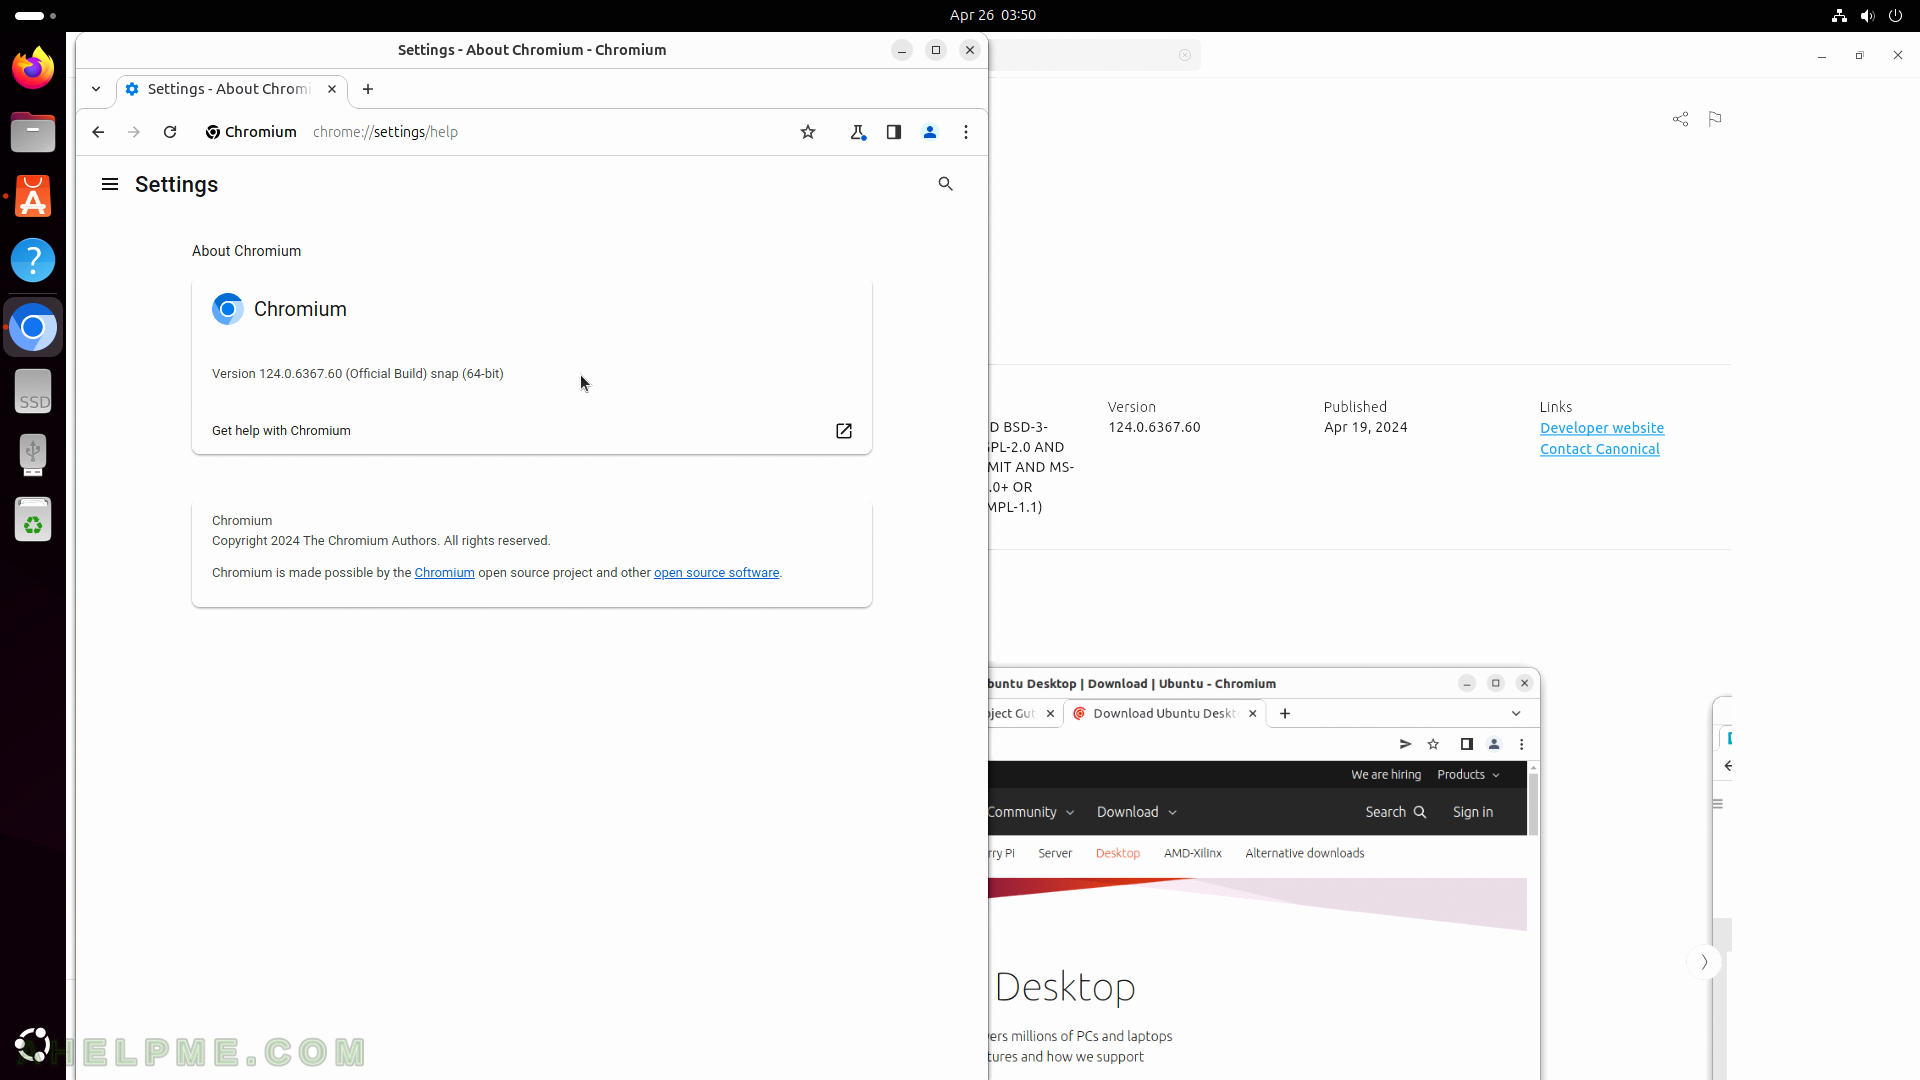This screenshot has width=1920, height=1080.
Task: Click About Chromium heading
Action: (x=246, y=251)
